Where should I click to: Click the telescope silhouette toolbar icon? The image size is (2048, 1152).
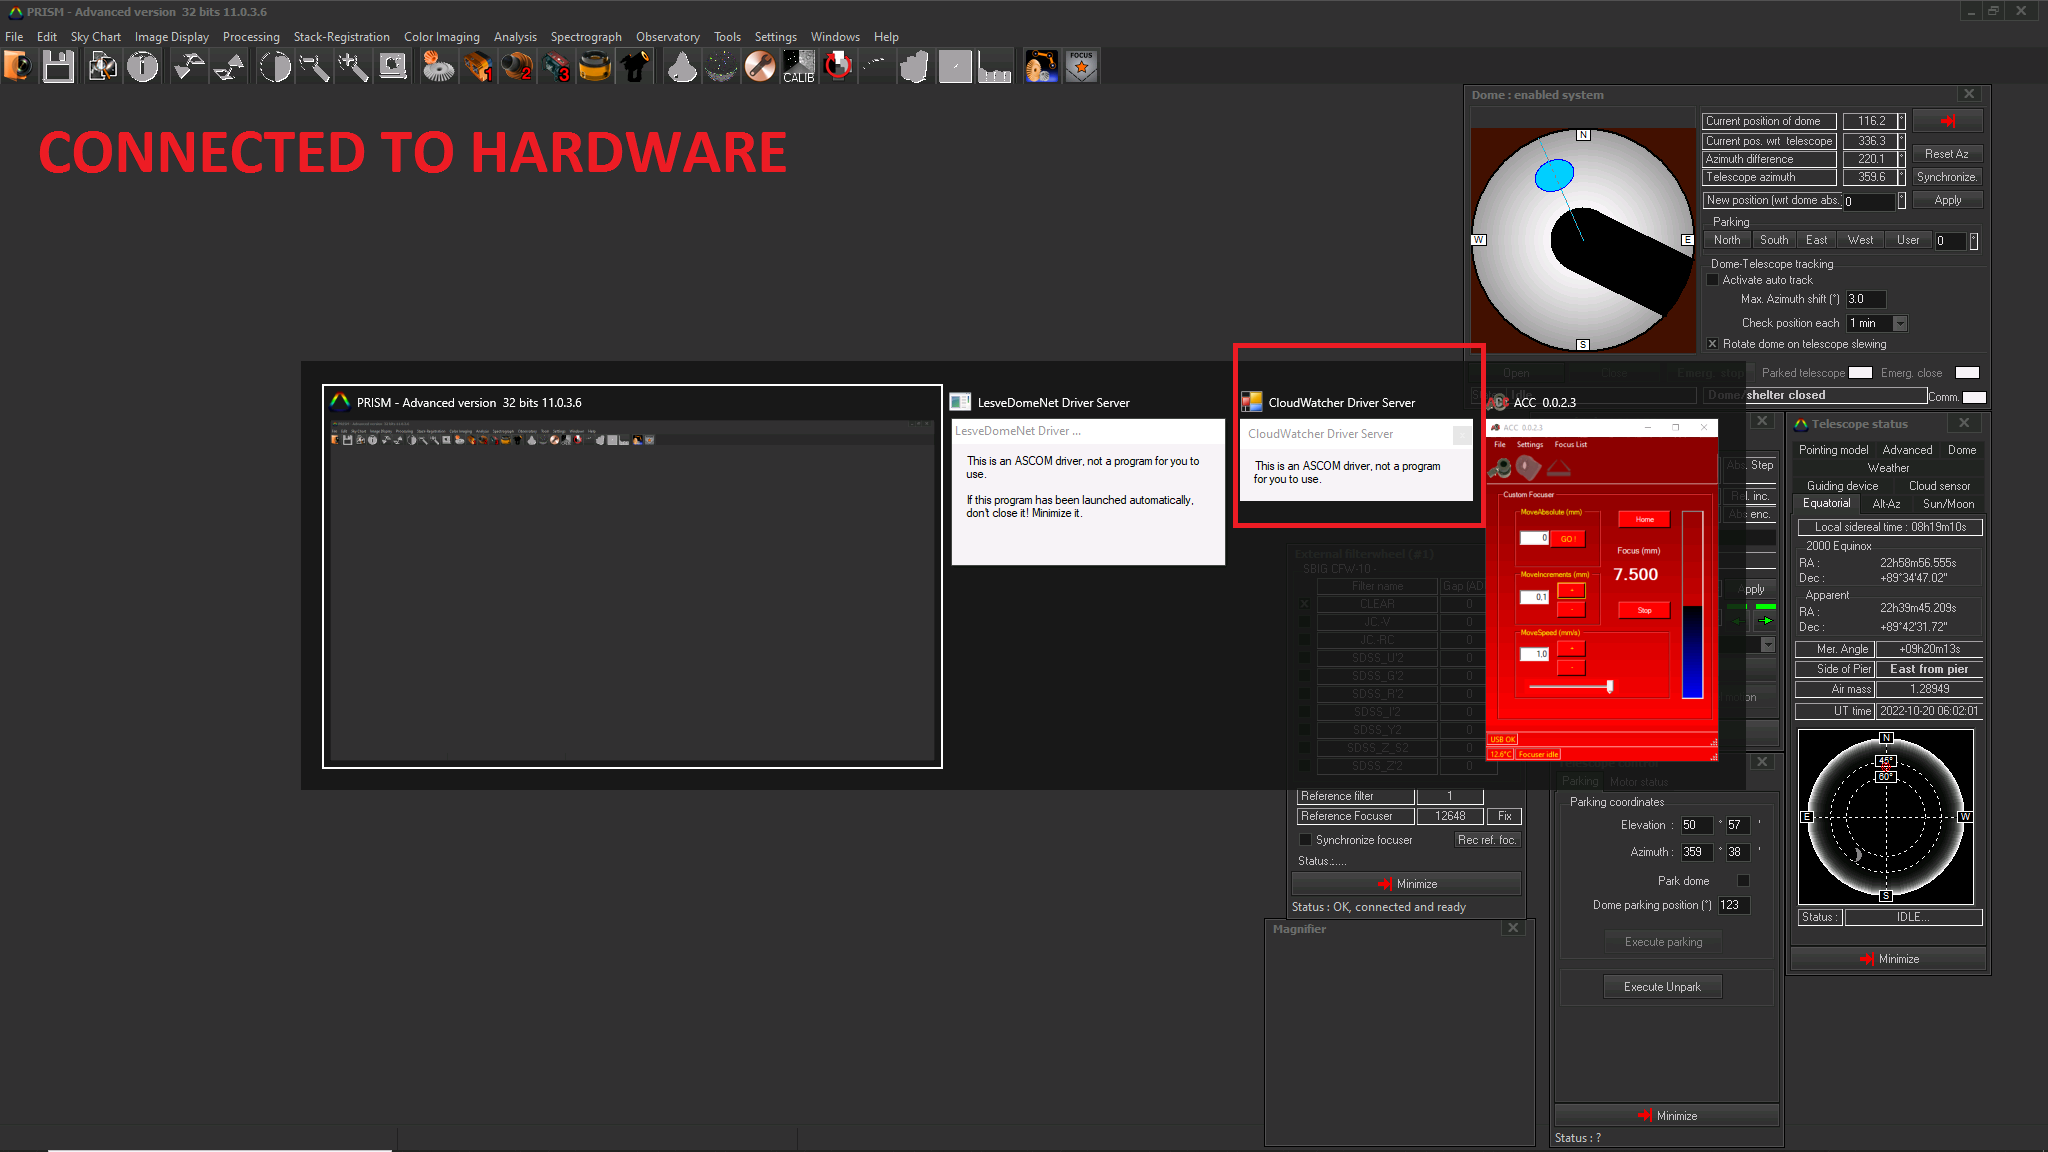[634, 67]
